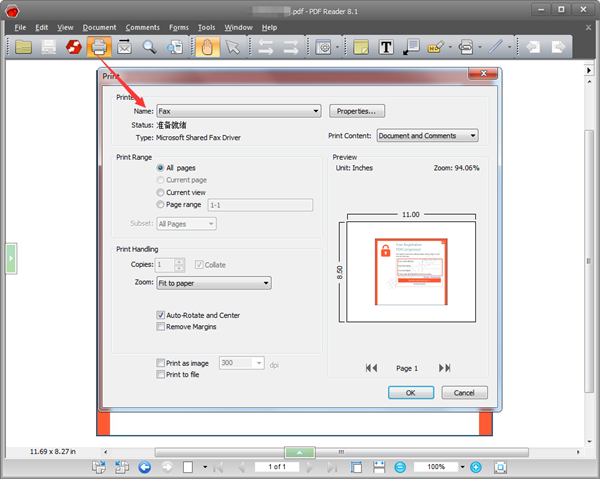Open the 300 dpi dropdown
Viewport: 600px width, 479px height.
click(x=242, y=363)
